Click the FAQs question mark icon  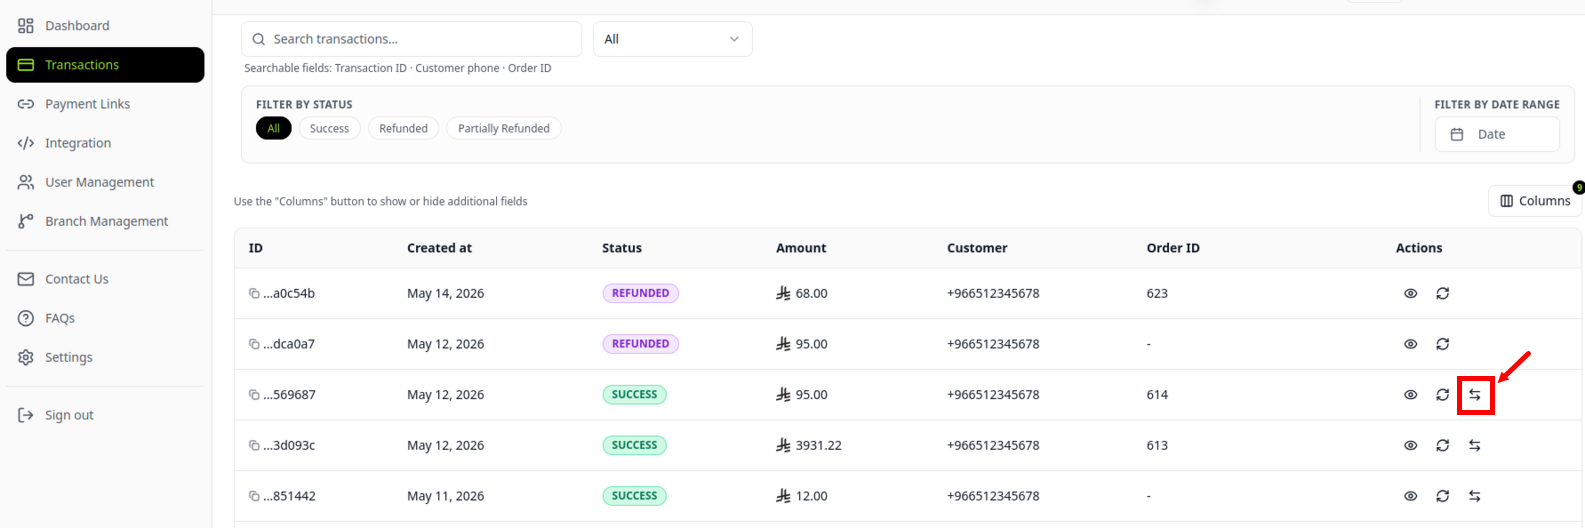coord(26,318)
